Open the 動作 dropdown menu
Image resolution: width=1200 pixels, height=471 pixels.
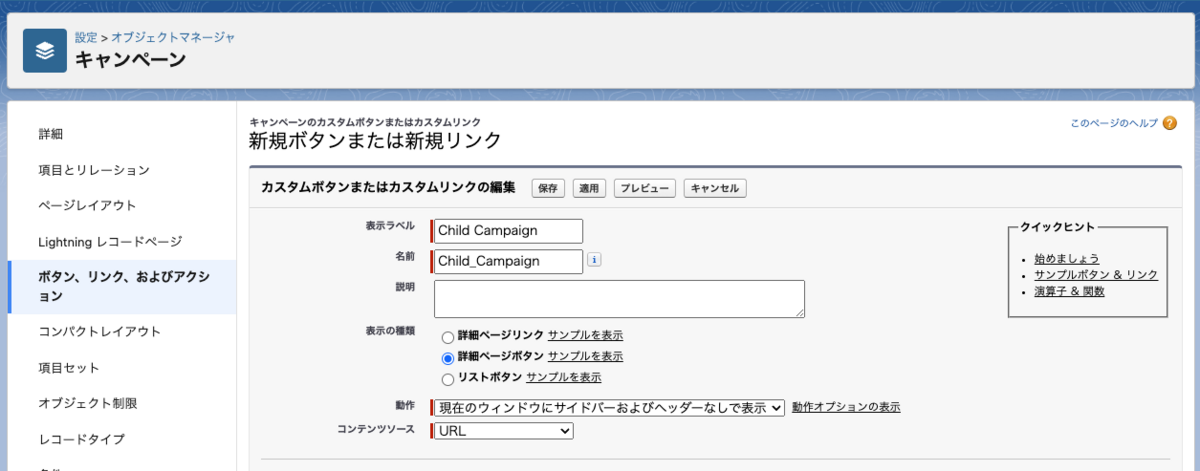click(x=610, y=407)
